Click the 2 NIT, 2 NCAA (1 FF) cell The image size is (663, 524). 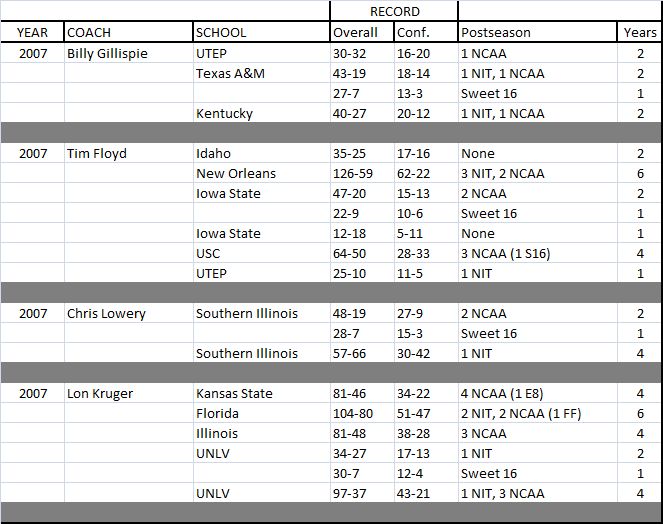(x=537, y=413)
